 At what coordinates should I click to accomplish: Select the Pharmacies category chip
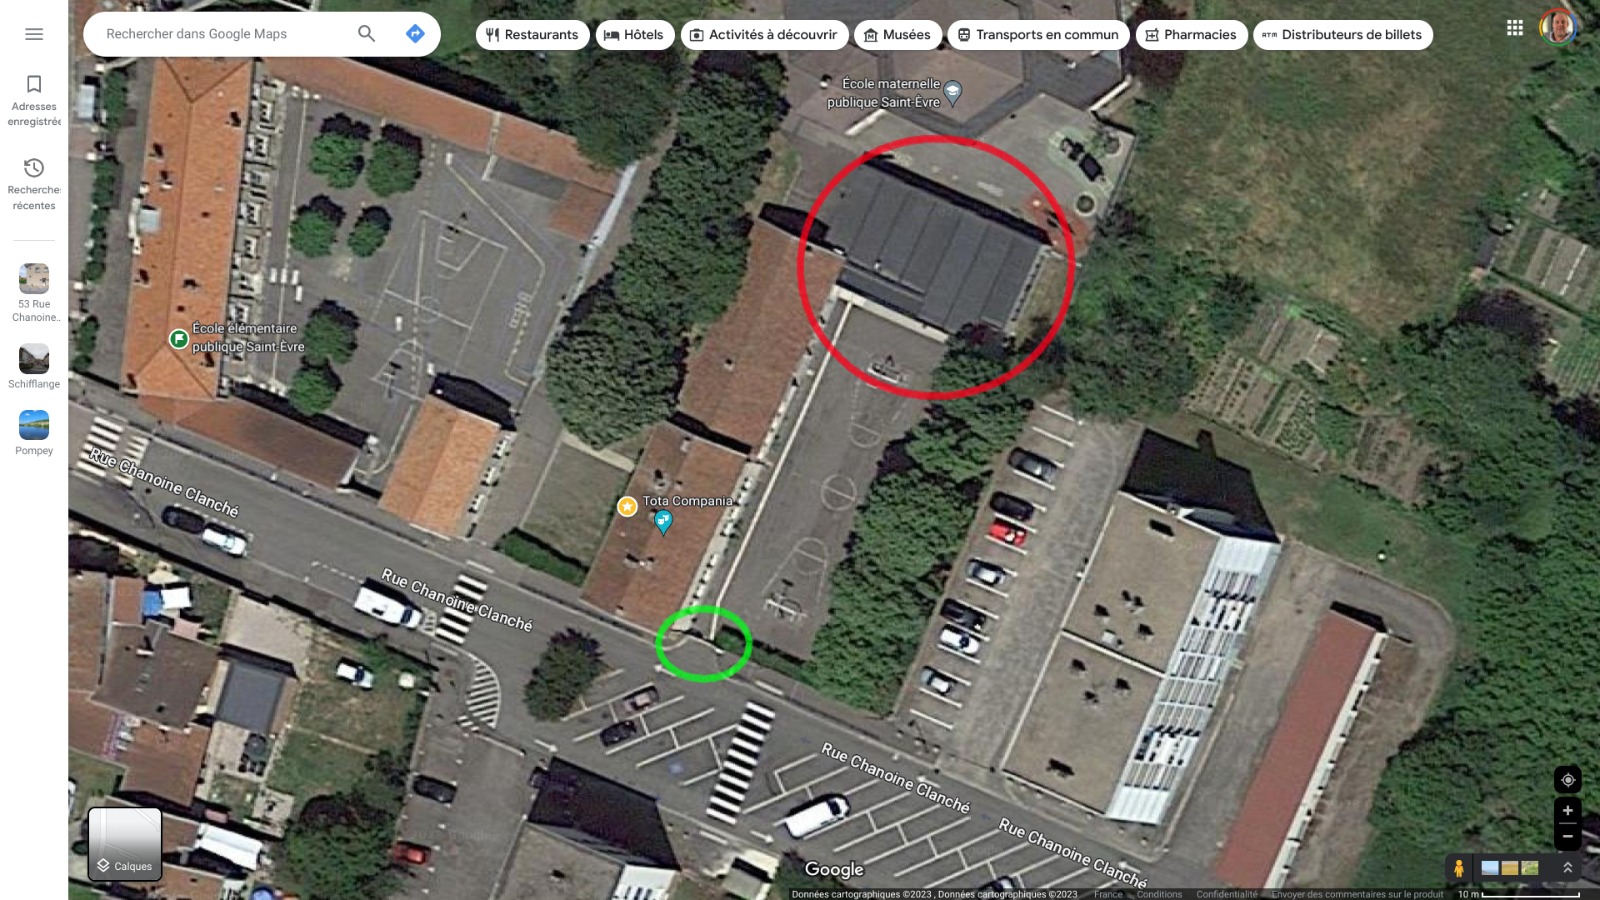coord(1191,35)
